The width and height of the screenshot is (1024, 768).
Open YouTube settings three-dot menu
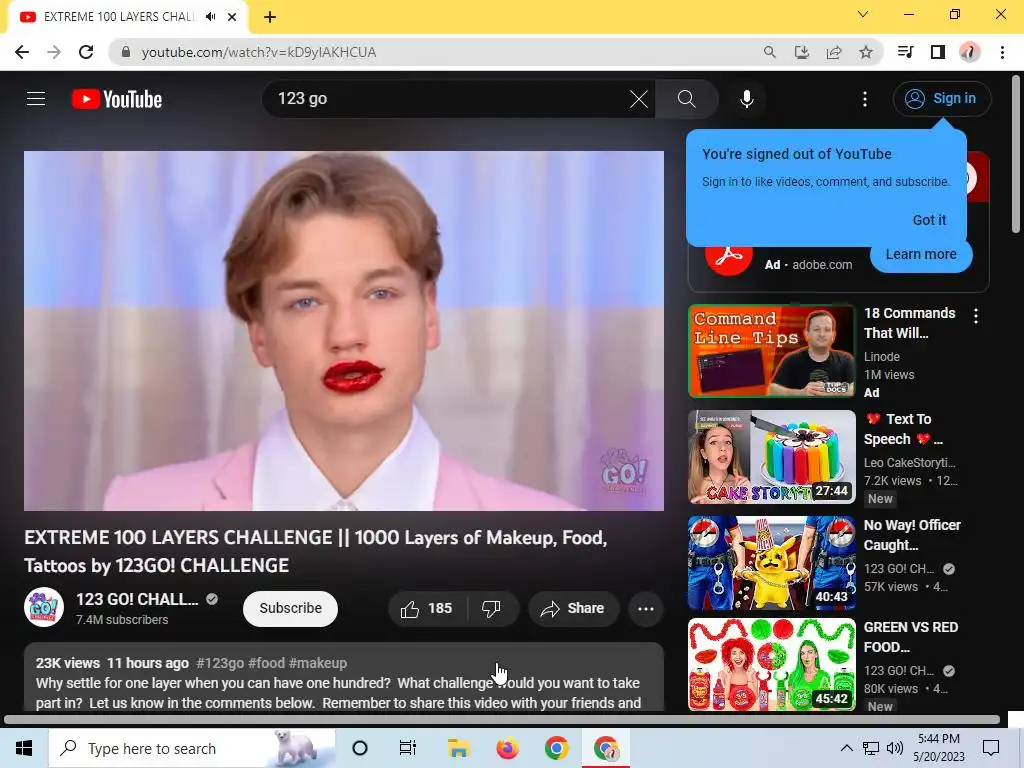(865, 99)
